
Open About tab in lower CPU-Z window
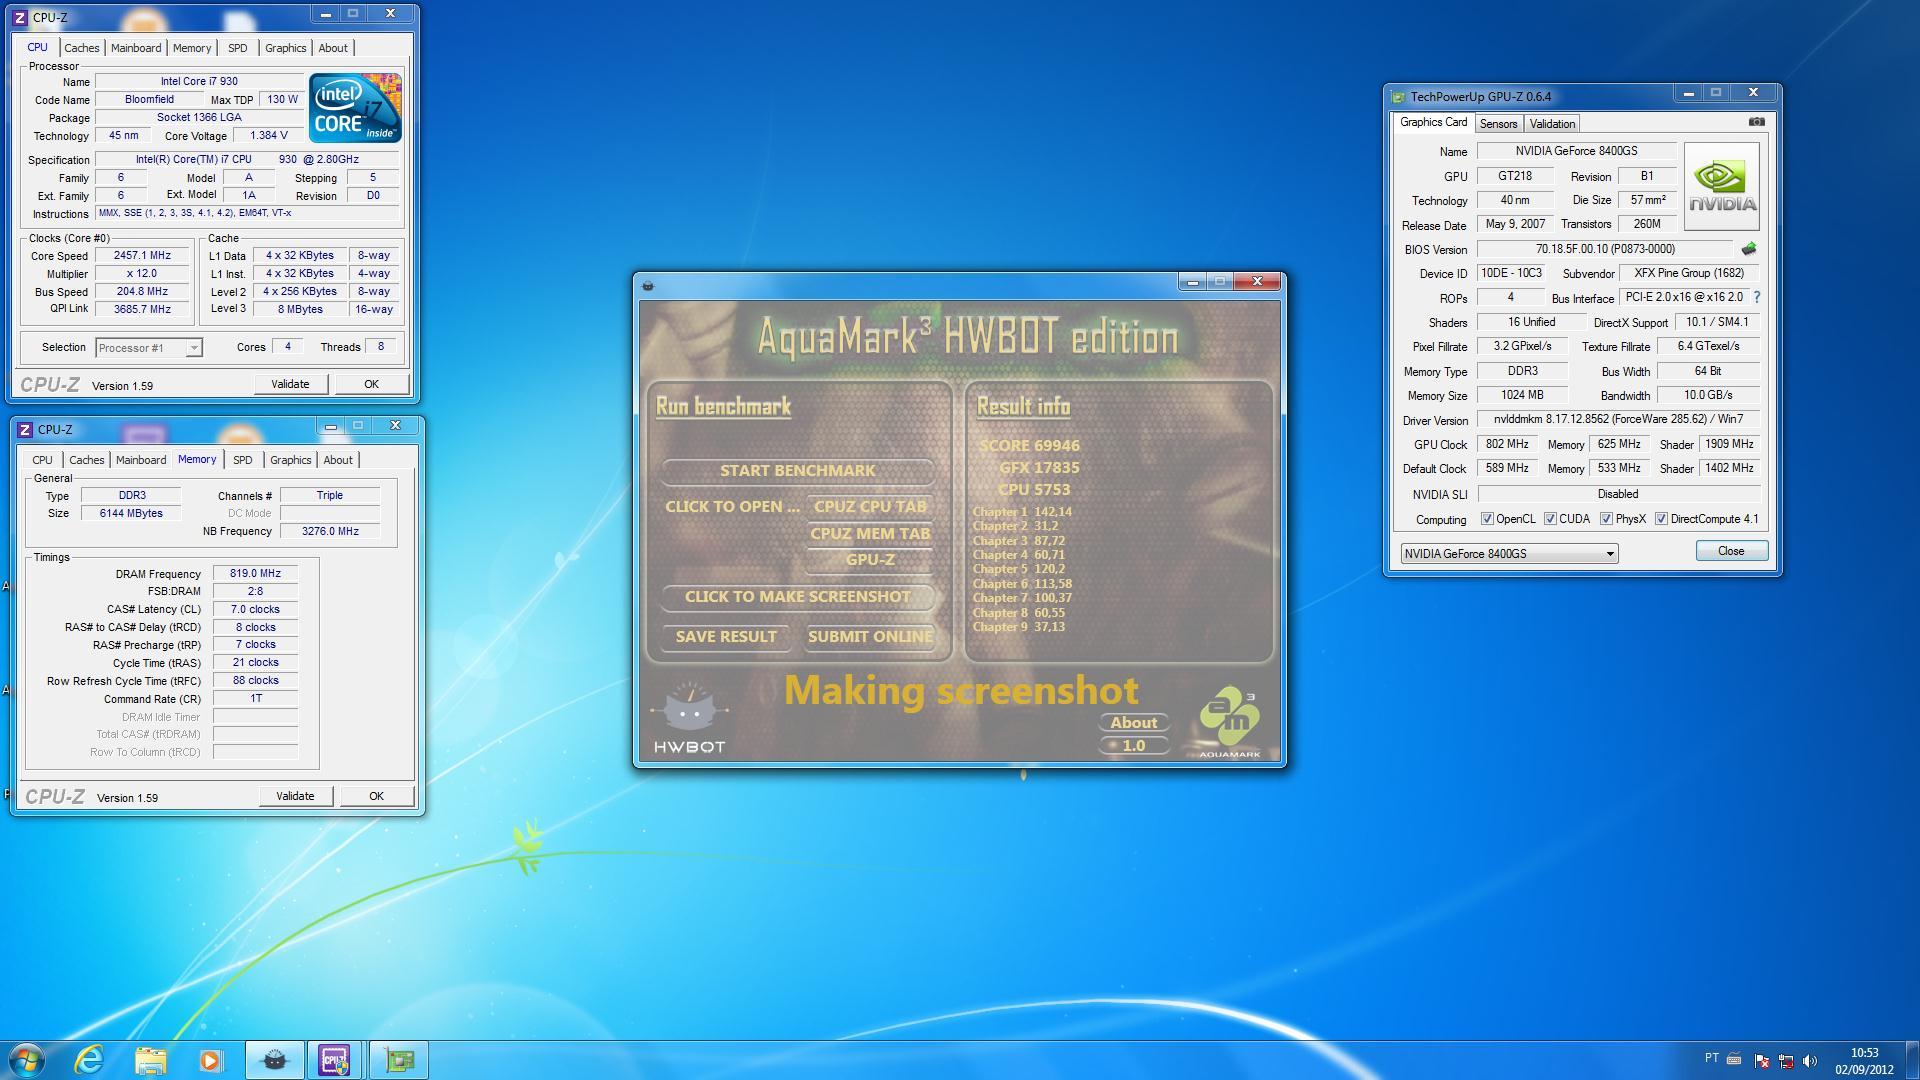pos(338,460)
